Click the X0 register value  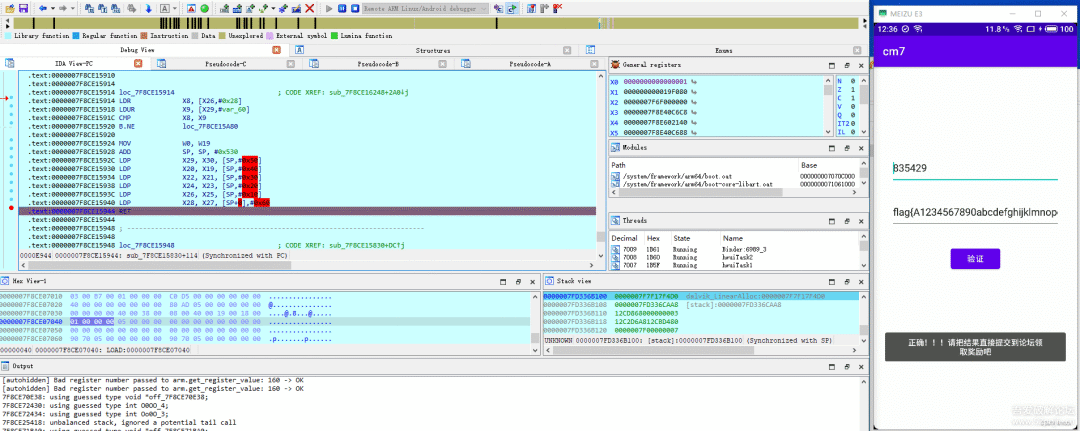click(x=654, y=81)
